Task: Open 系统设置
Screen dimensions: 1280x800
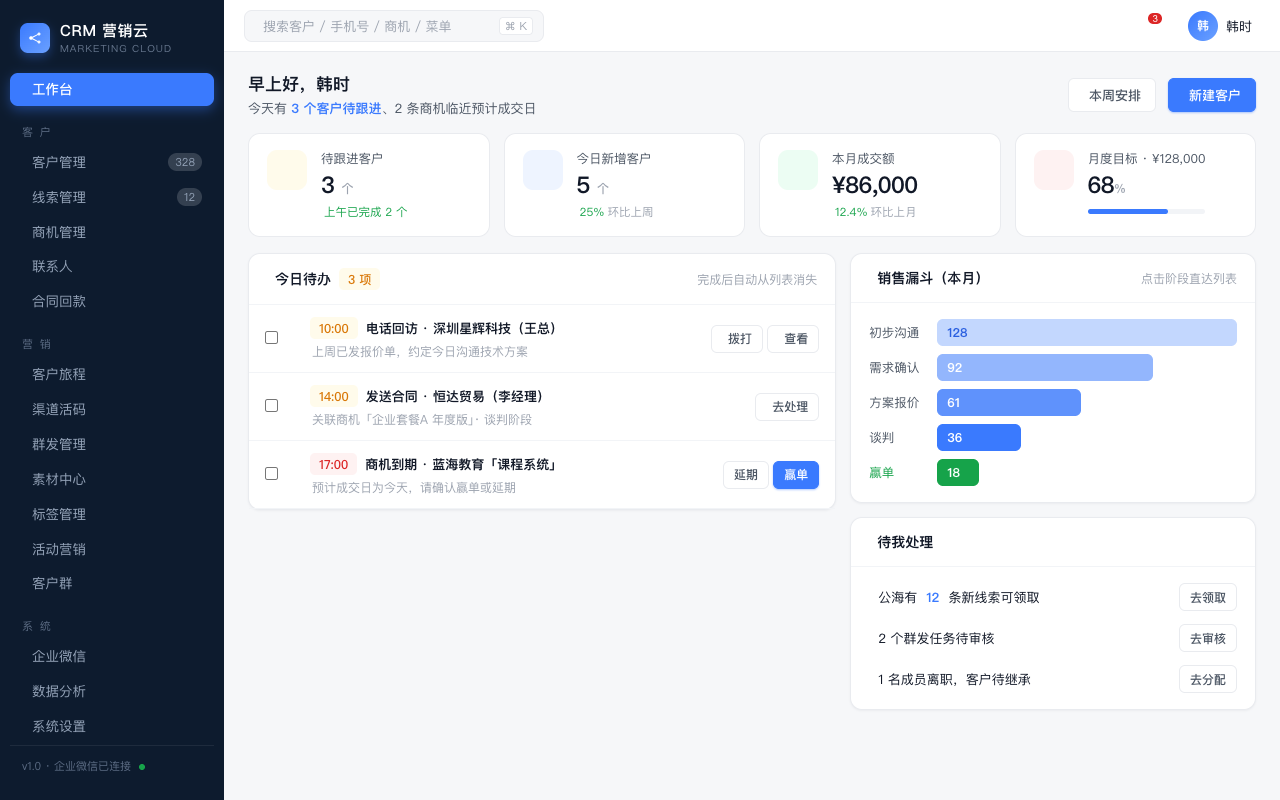Action: [x=112, y=726]
